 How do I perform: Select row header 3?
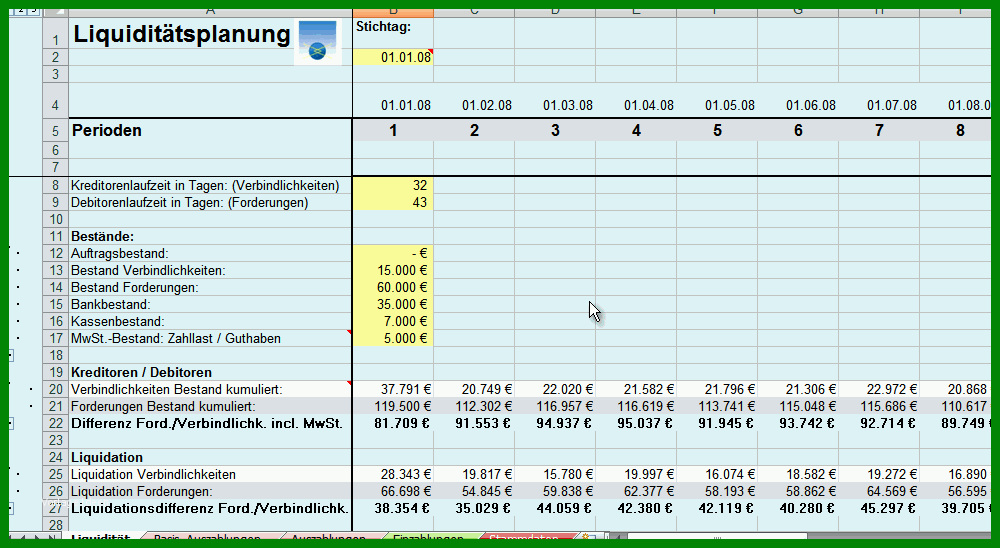[x=55, y=74]
